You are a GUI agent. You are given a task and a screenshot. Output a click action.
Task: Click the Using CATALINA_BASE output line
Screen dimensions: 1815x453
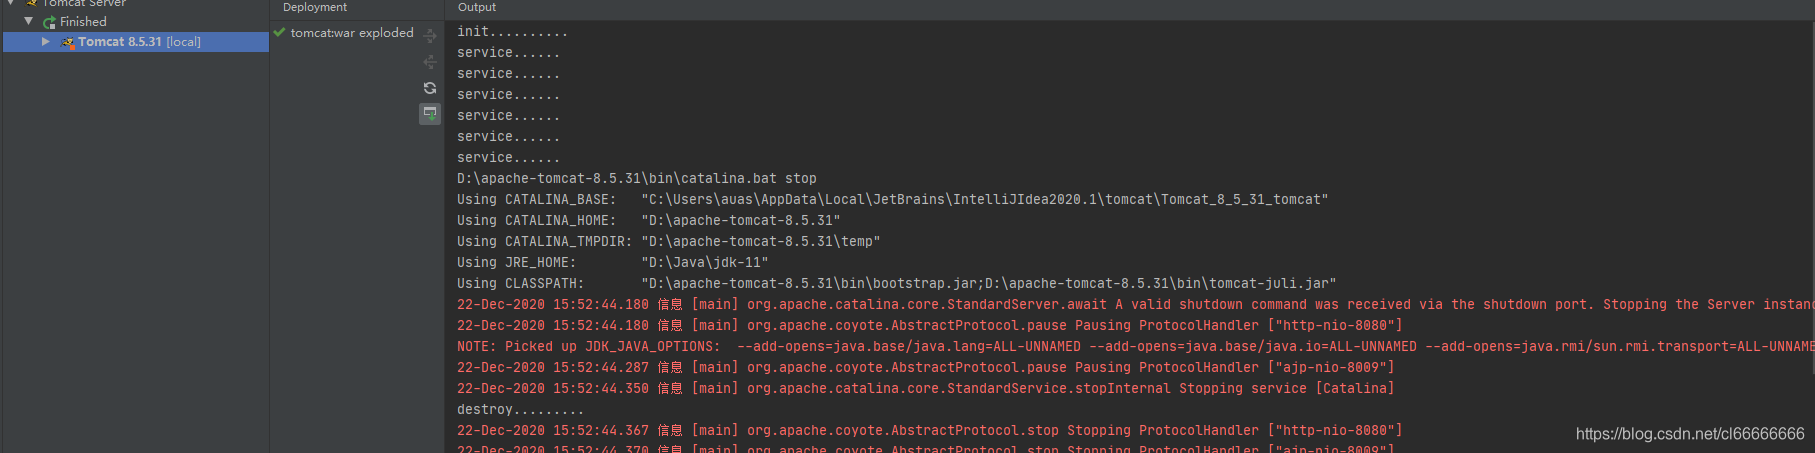pos(893,200)
